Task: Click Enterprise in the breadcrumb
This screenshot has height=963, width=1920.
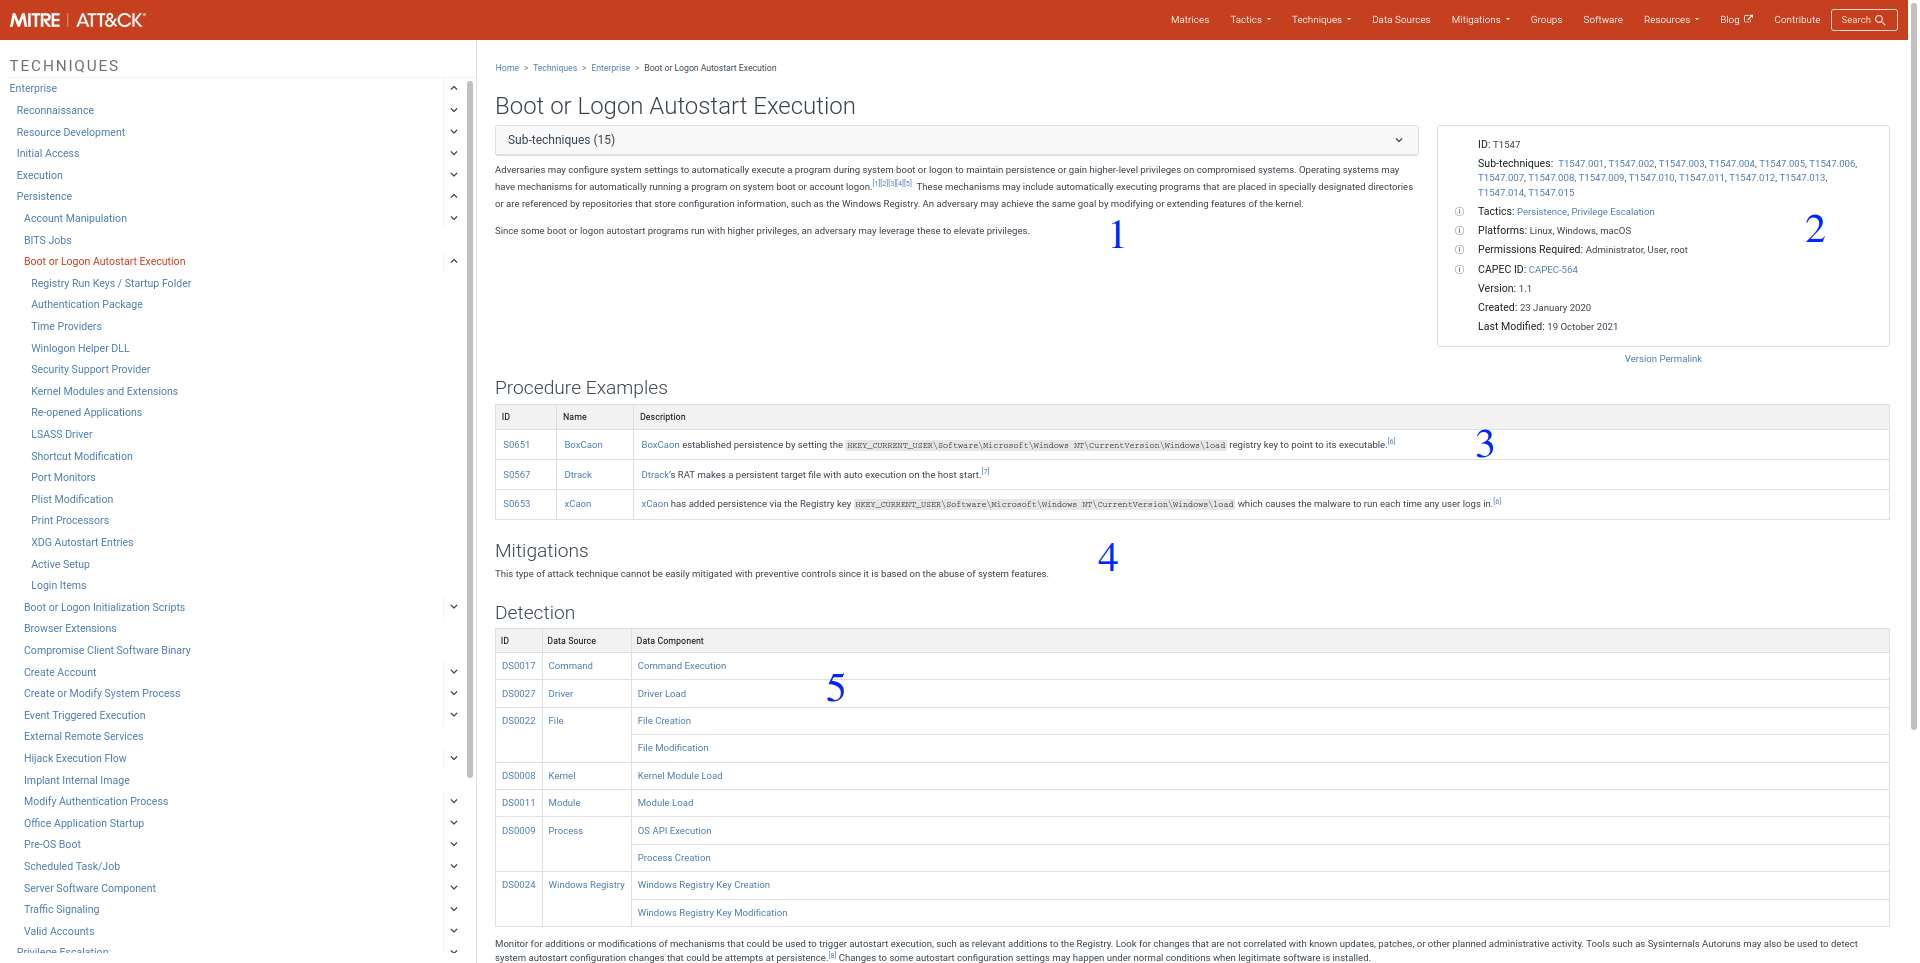Action: [610, 68]
